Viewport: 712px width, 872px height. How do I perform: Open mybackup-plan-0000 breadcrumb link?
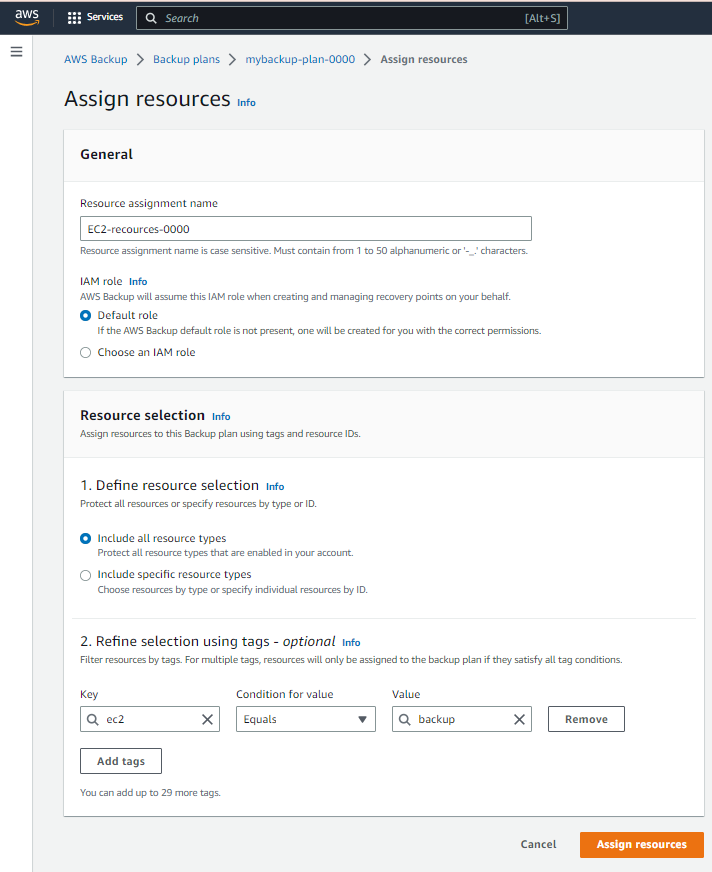click(300, 59)
